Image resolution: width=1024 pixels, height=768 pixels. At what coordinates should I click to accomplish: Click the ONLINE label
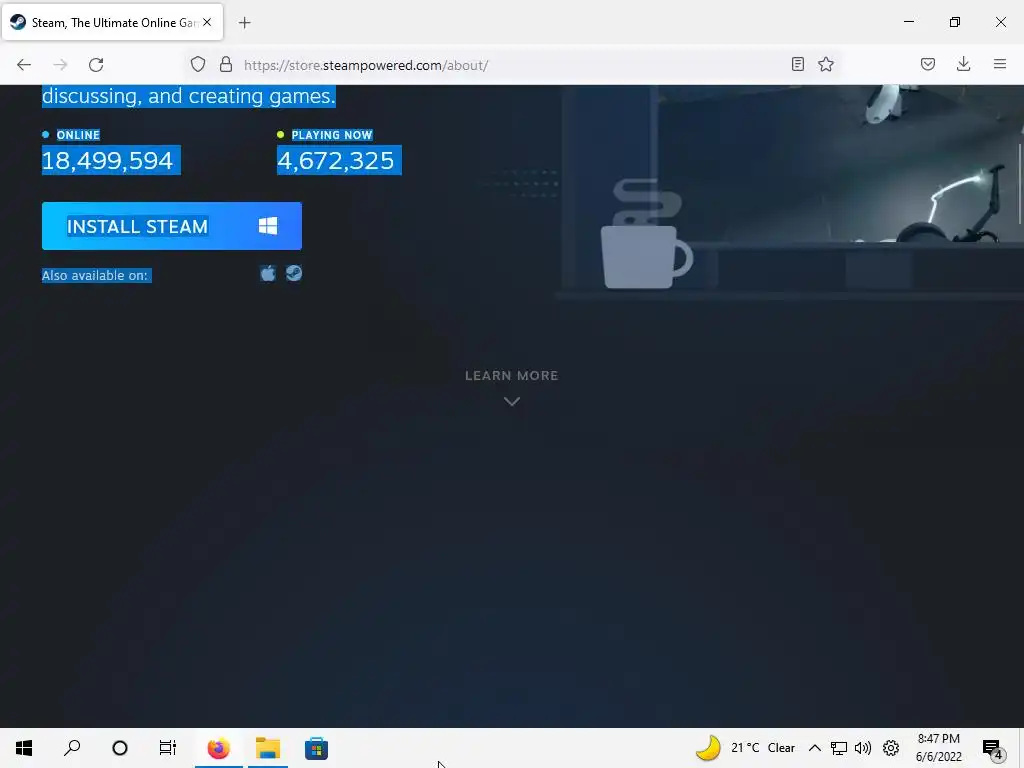pyautogui.click(x=78, y=135)
